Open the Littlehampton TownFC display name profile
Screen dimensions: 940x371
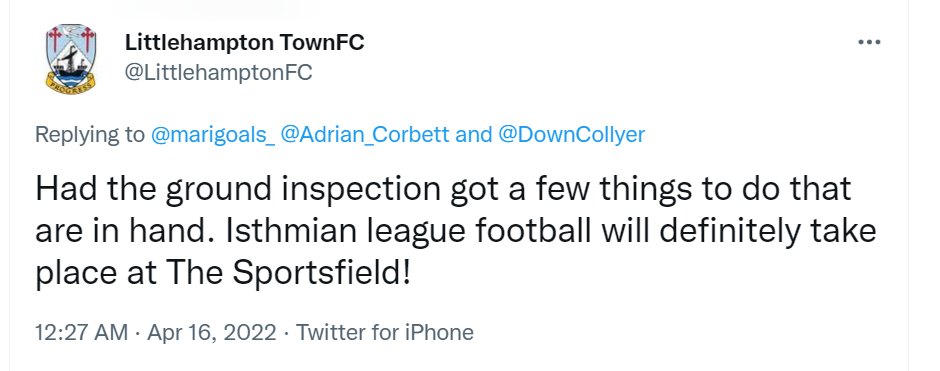pos(245,43)
